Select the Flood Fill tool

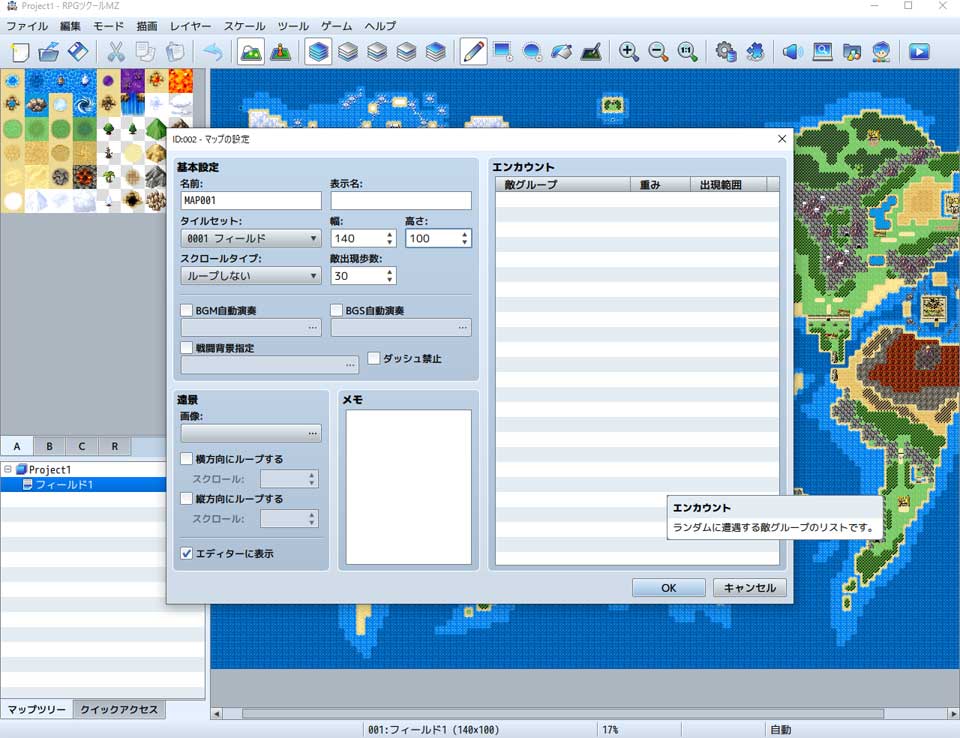(x=561, y=52)
